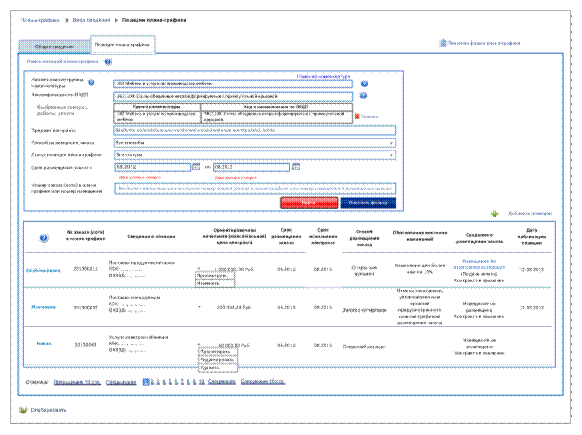Click the red Найти search button

[x=309, y=203]
